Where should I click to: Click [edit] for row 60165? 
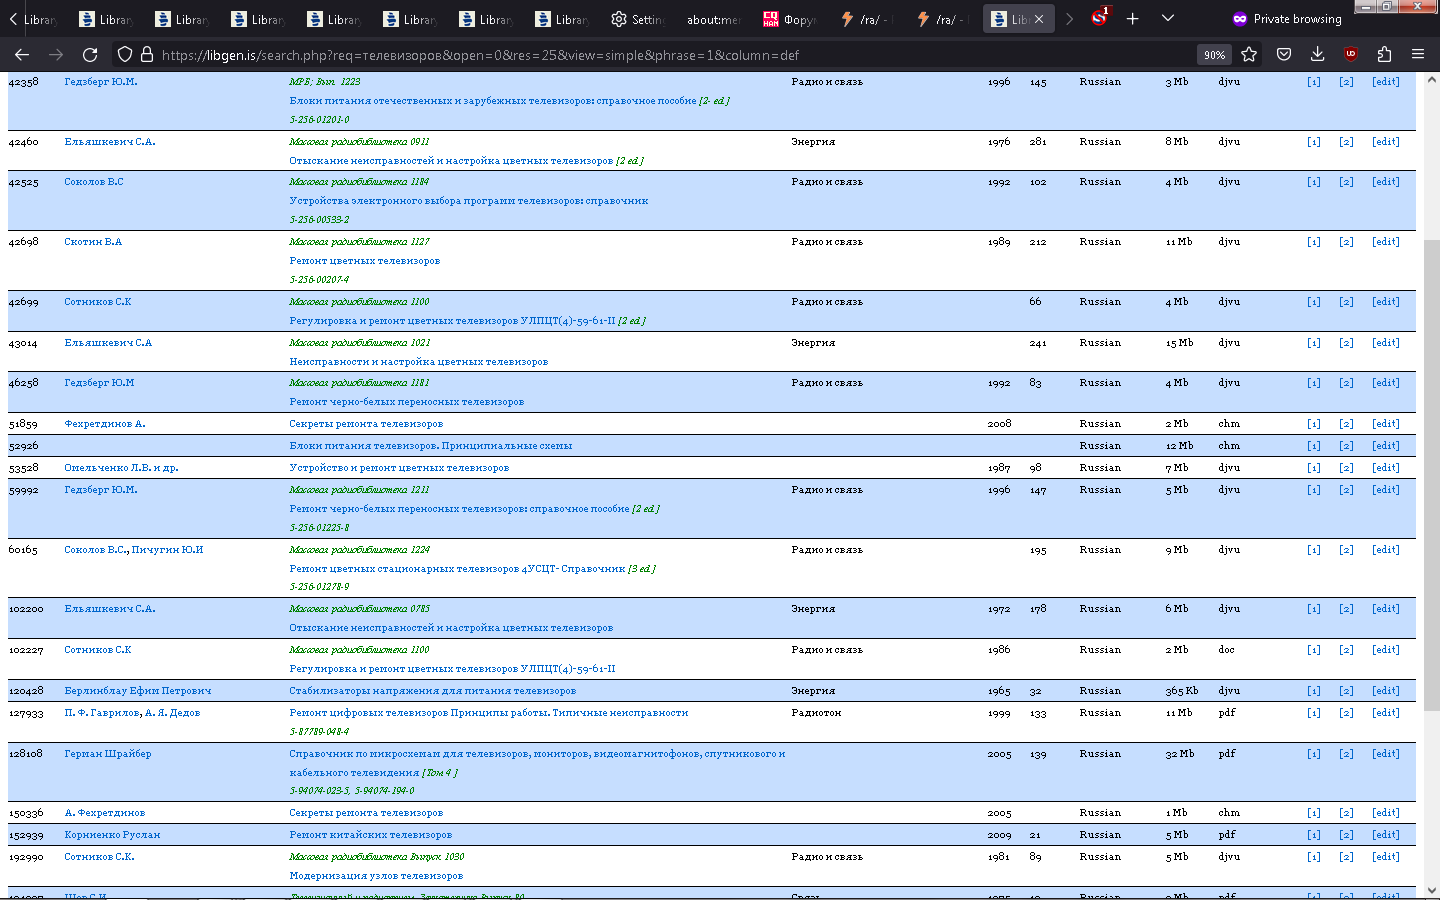click(1385, 550)
